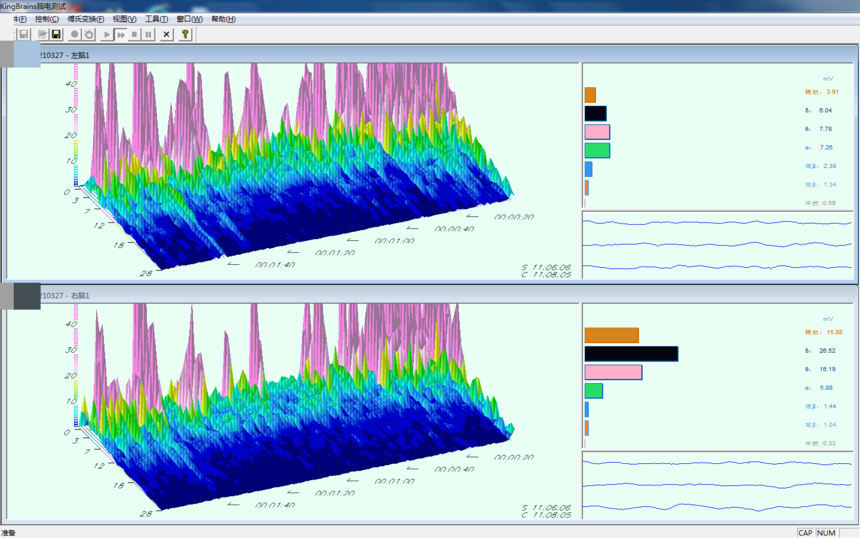Click the high-beta value '1.04' text

pos(830,425)
